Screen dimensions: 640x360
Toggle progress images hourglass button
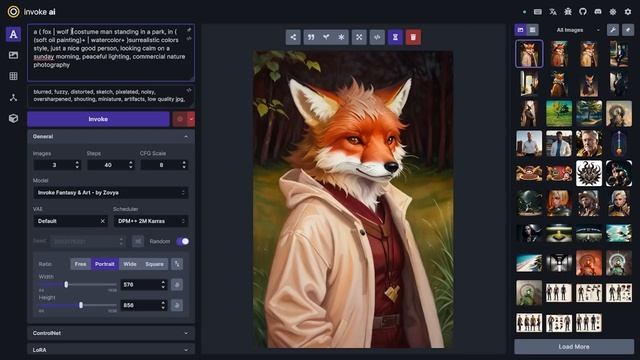click(x=395, y=37)
